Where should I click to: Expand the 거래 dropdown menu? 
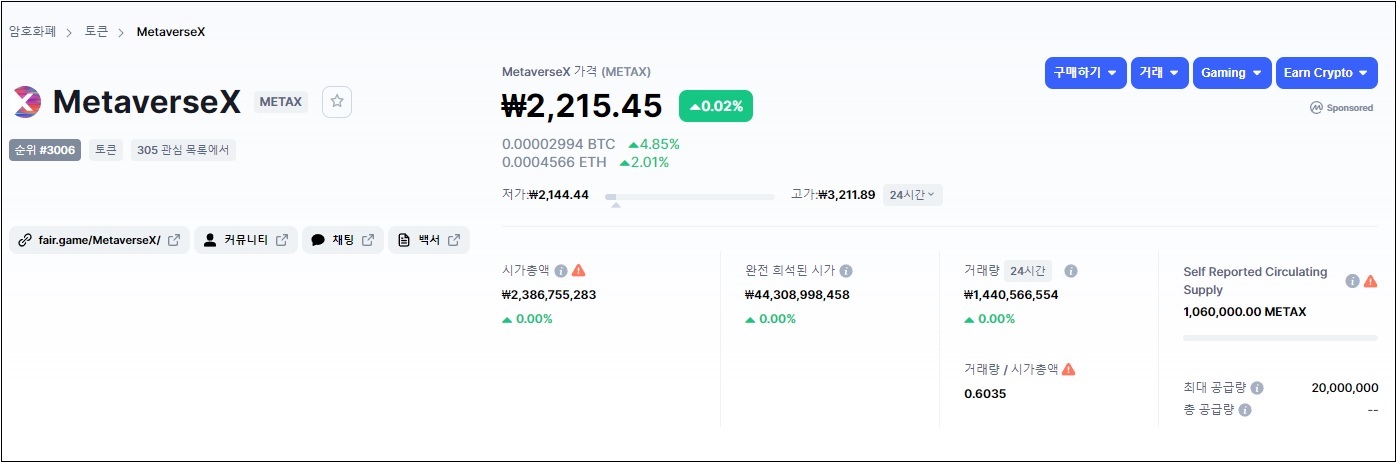click(x=1159, y=73)
